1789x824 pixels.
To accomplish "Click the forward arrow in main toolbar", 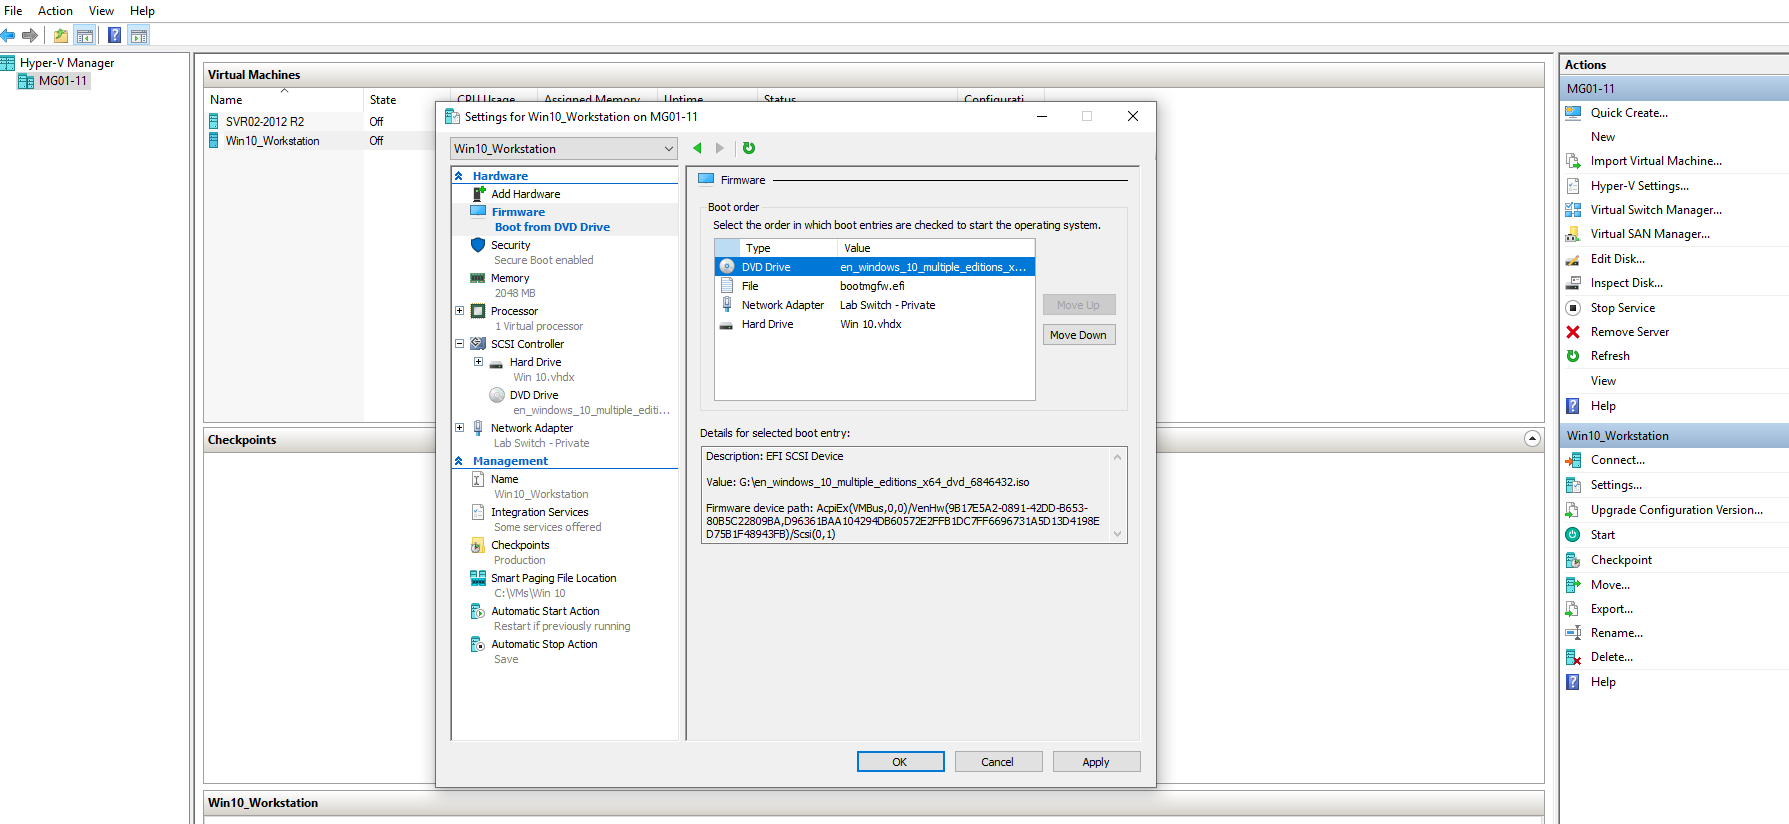I will 30,36.
